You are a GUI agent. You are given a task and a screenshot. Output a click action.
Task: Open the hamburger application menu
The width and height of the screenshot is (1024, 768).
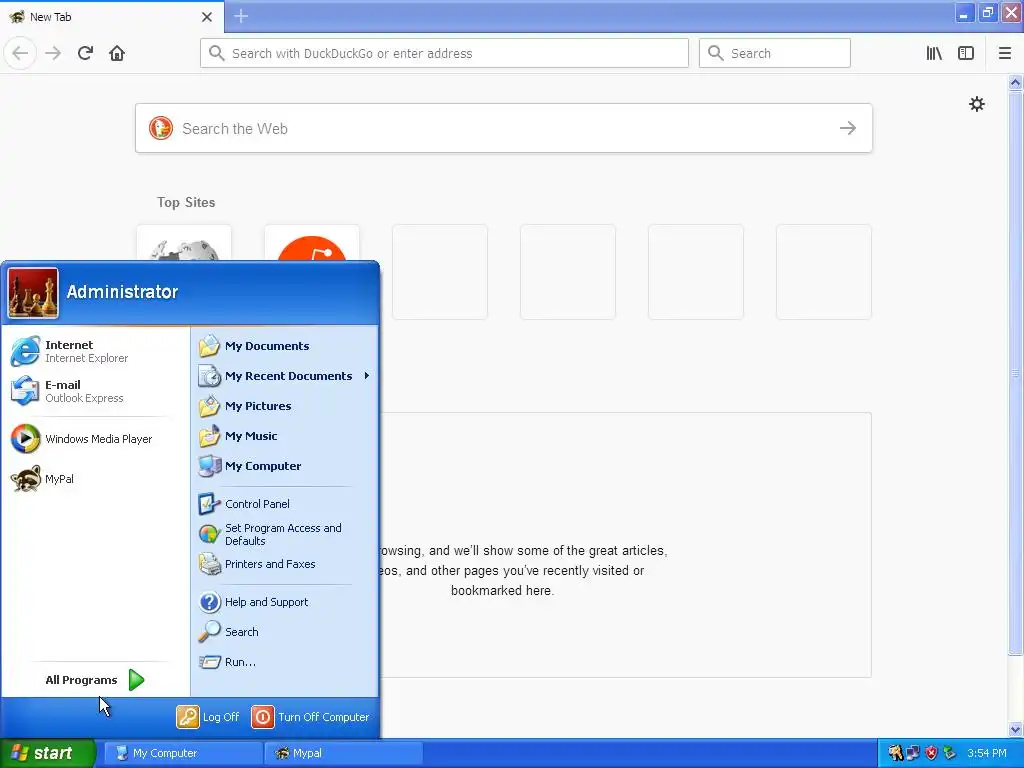[1005, 53]
